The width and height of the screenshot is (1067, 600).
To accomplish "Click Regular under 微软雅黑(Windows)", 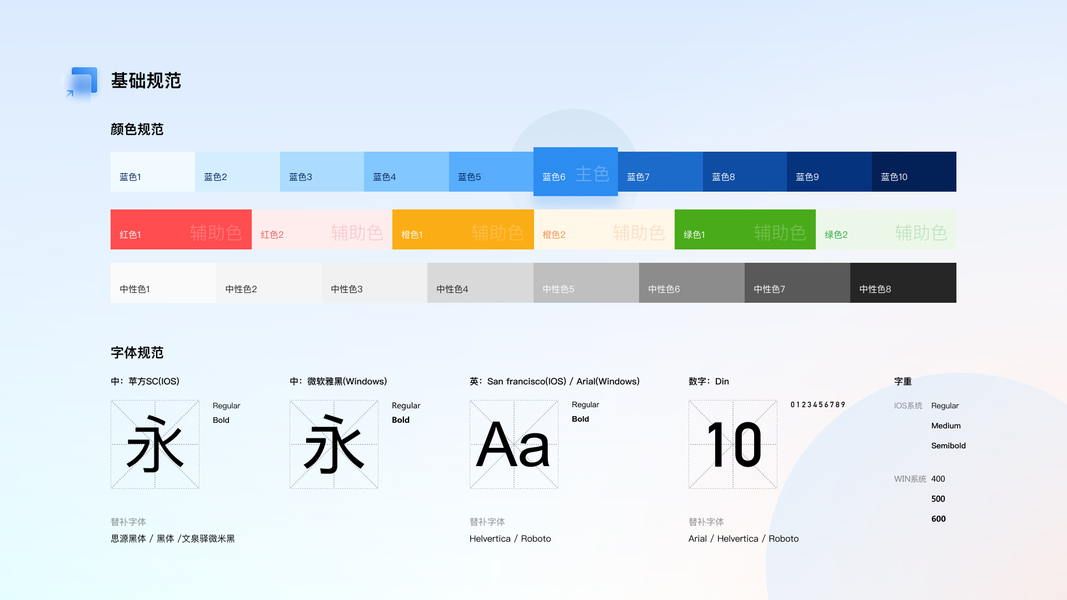I will pos(406,405).
